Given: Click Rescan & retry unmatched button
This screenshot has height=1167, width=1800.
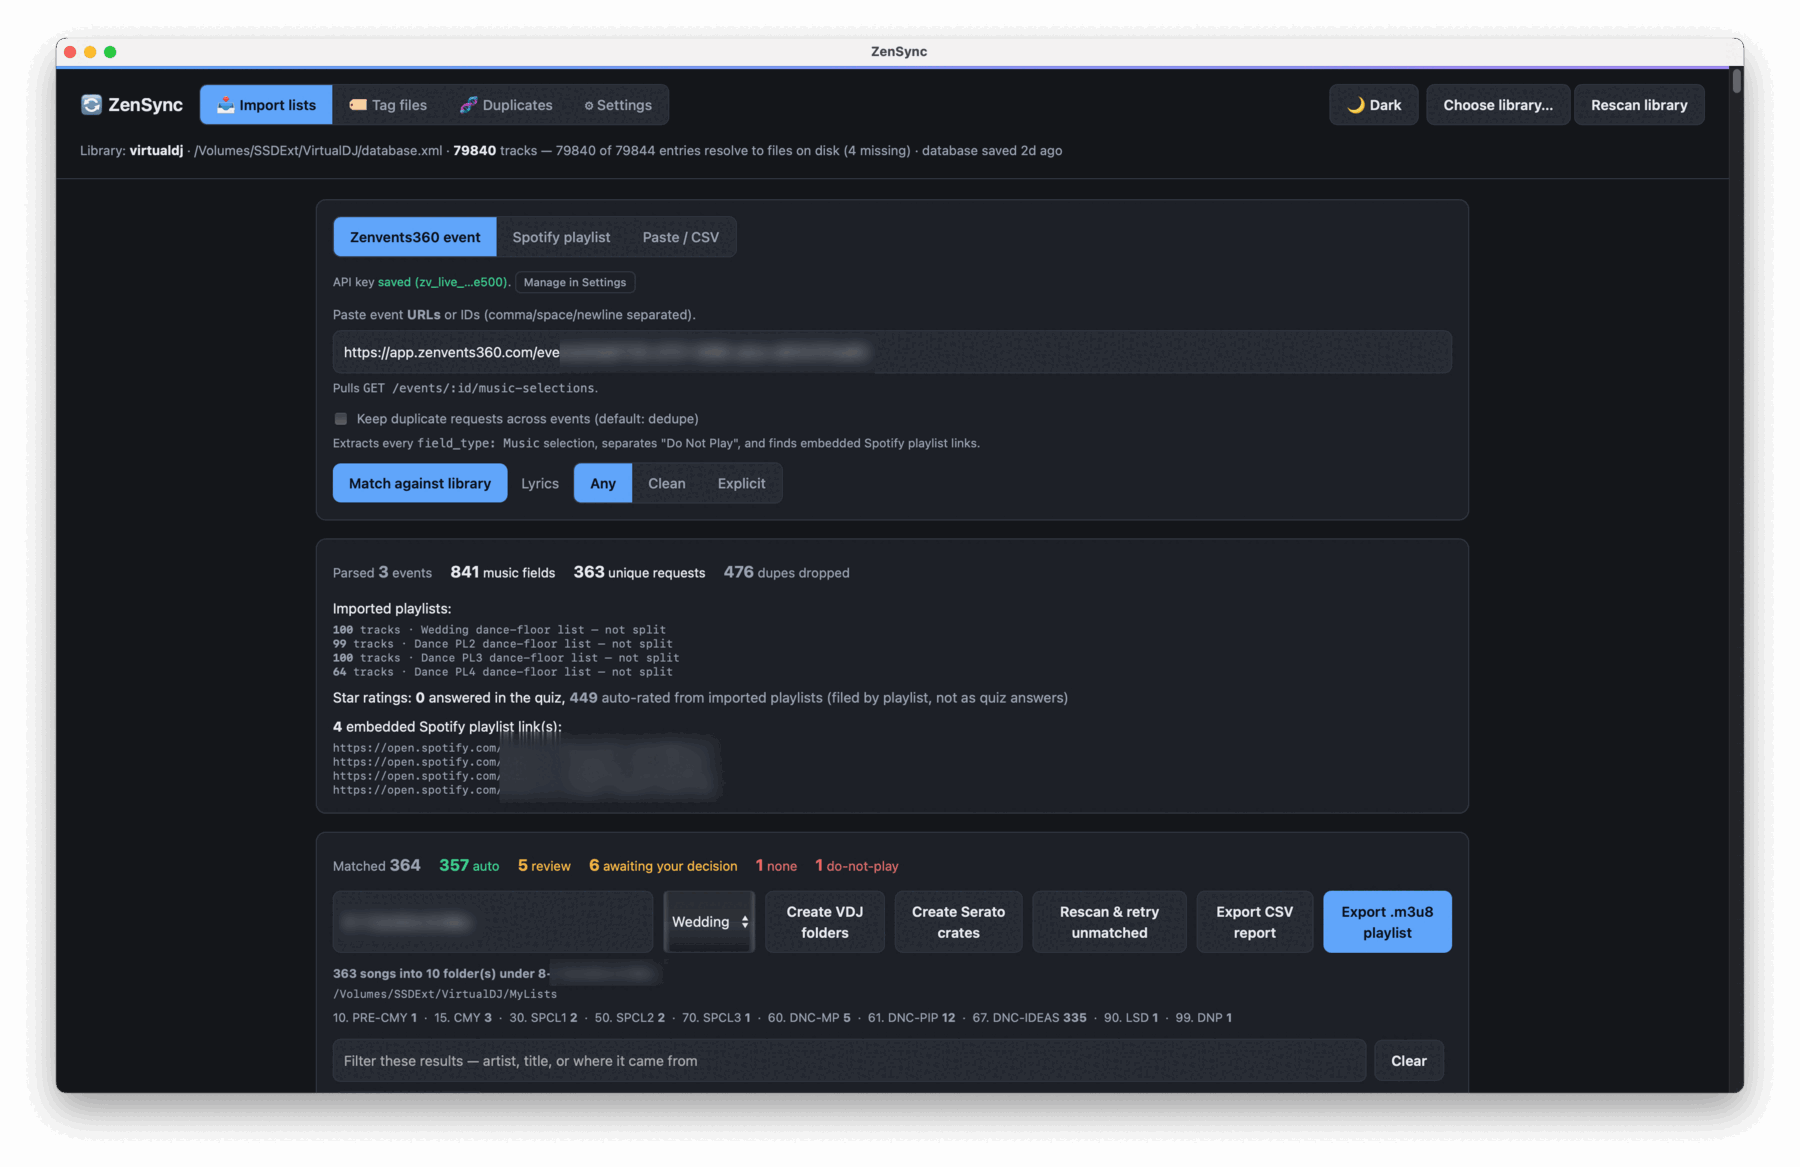Looking at the screenshot, I should tap(1109, 922).
